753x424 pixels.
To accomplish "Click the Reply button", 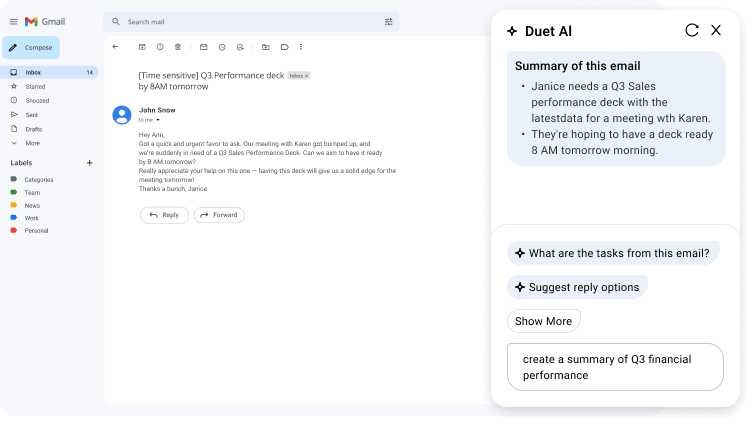I will 164,215.
